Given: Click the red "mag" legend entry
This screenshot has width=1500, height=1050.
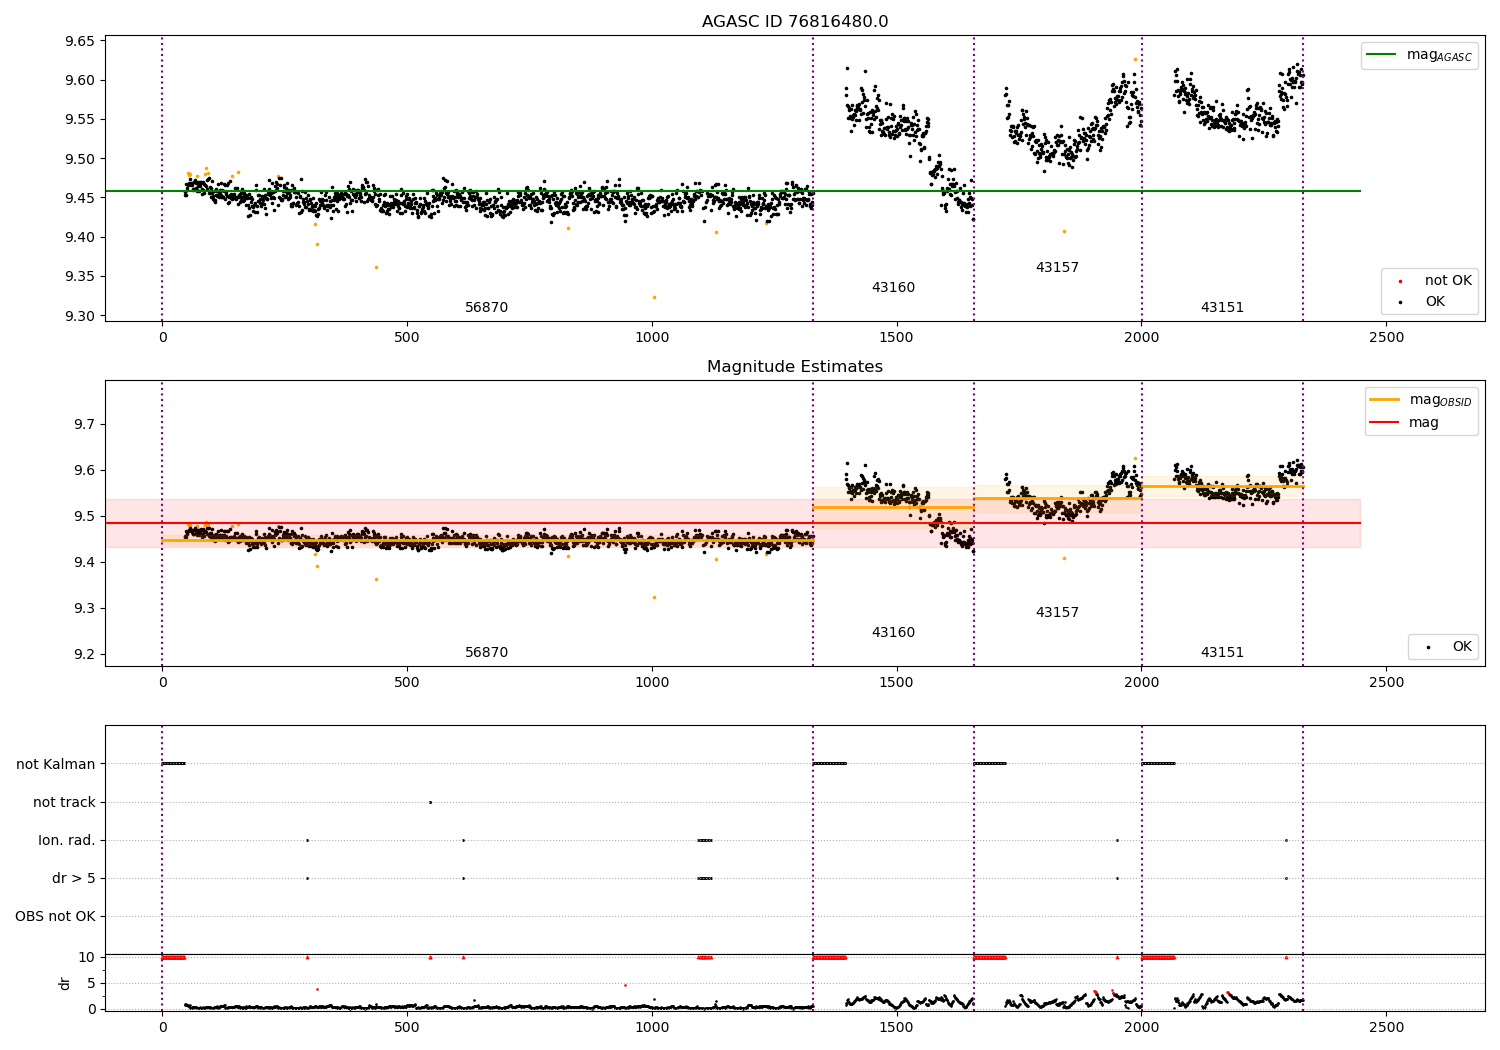Looking at the screenshot, I should 1404,423.
